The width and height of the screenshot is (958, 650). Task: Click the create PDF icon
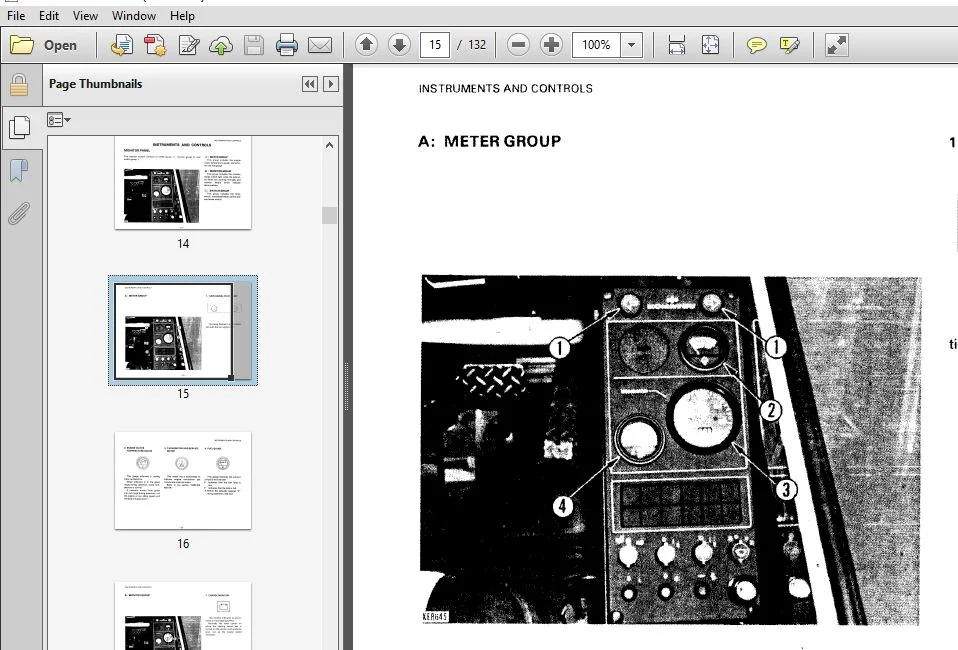click(155, 45)
